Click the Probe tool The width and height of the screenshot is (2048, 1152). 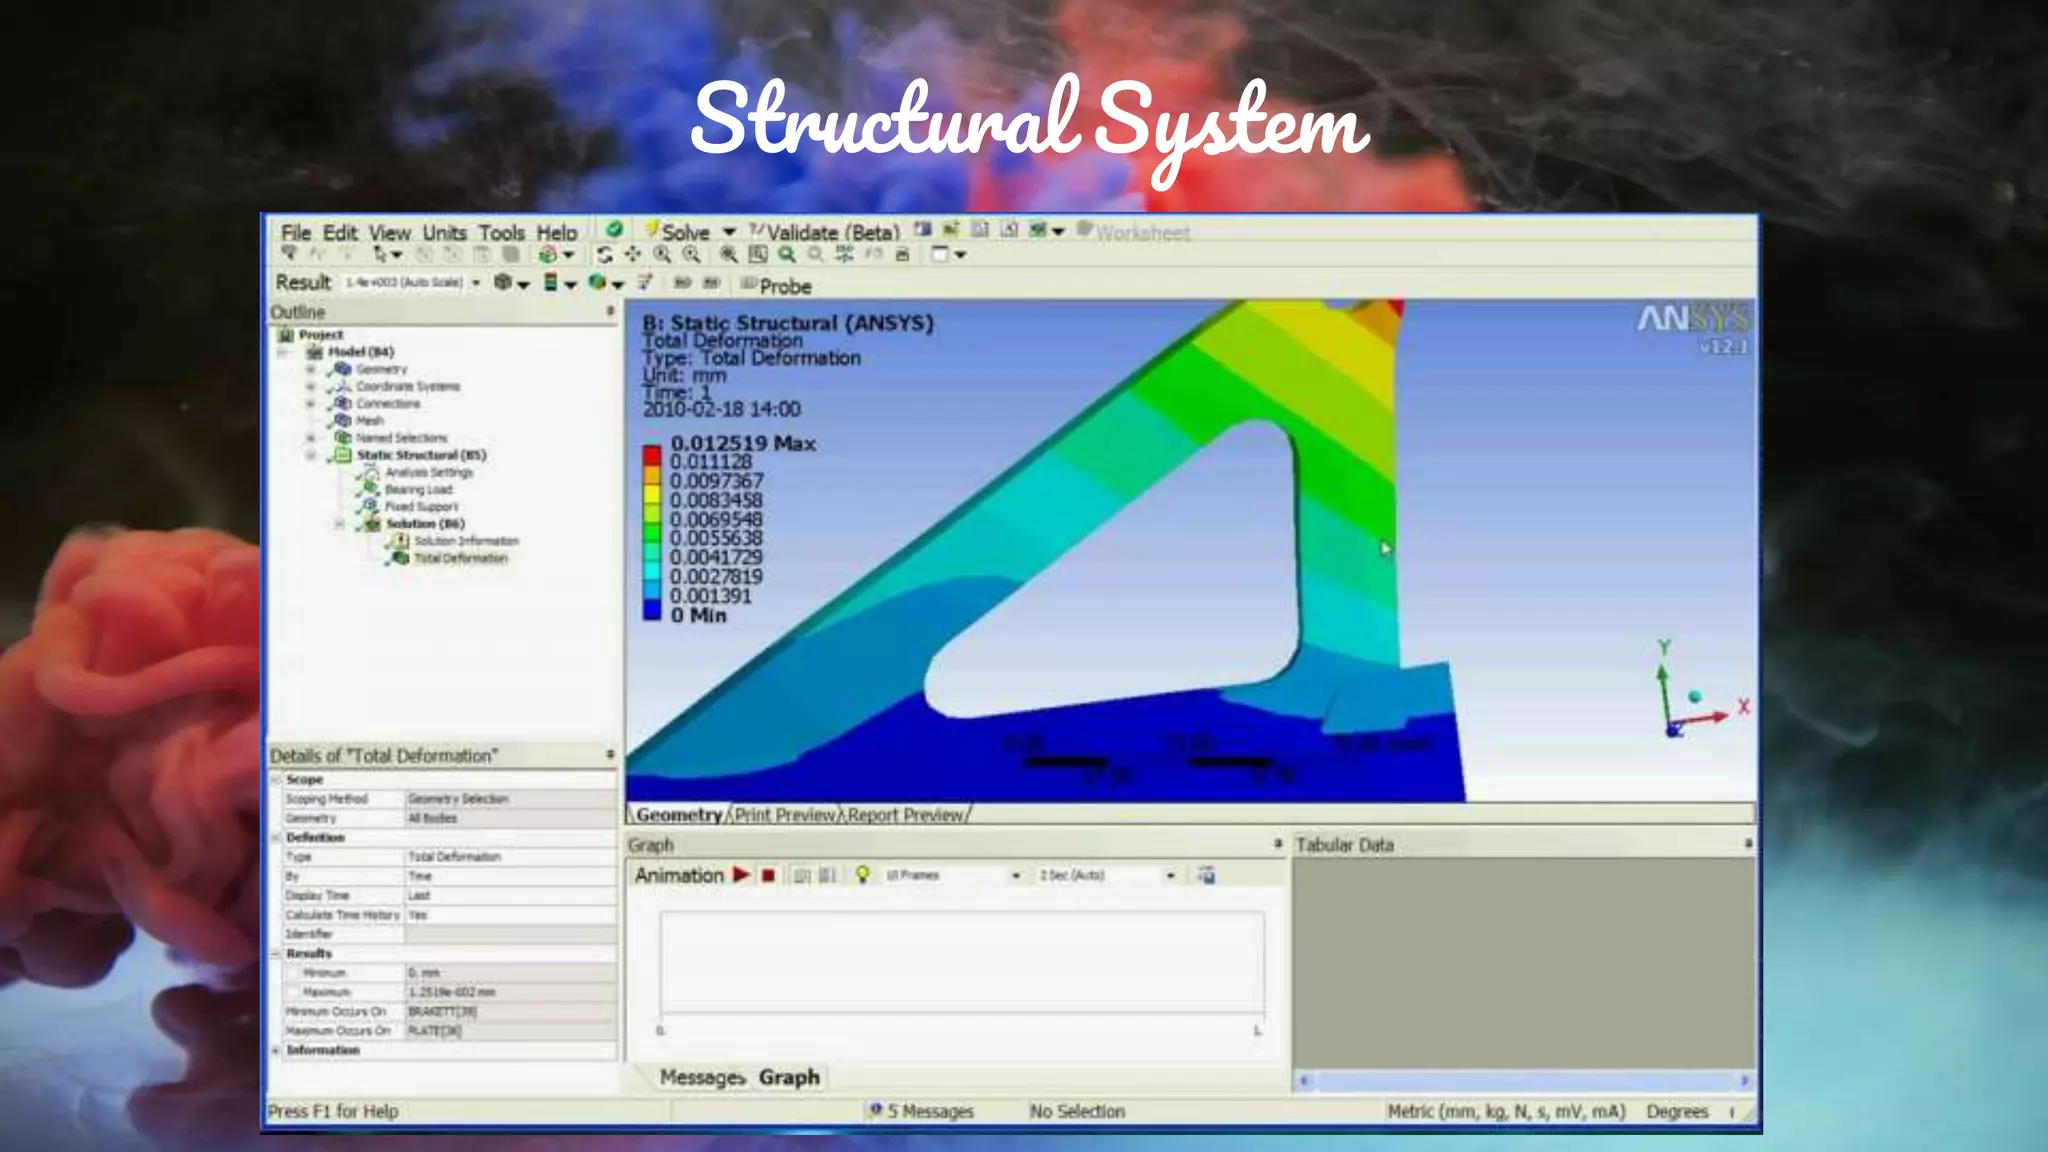[x=776, y=286]
